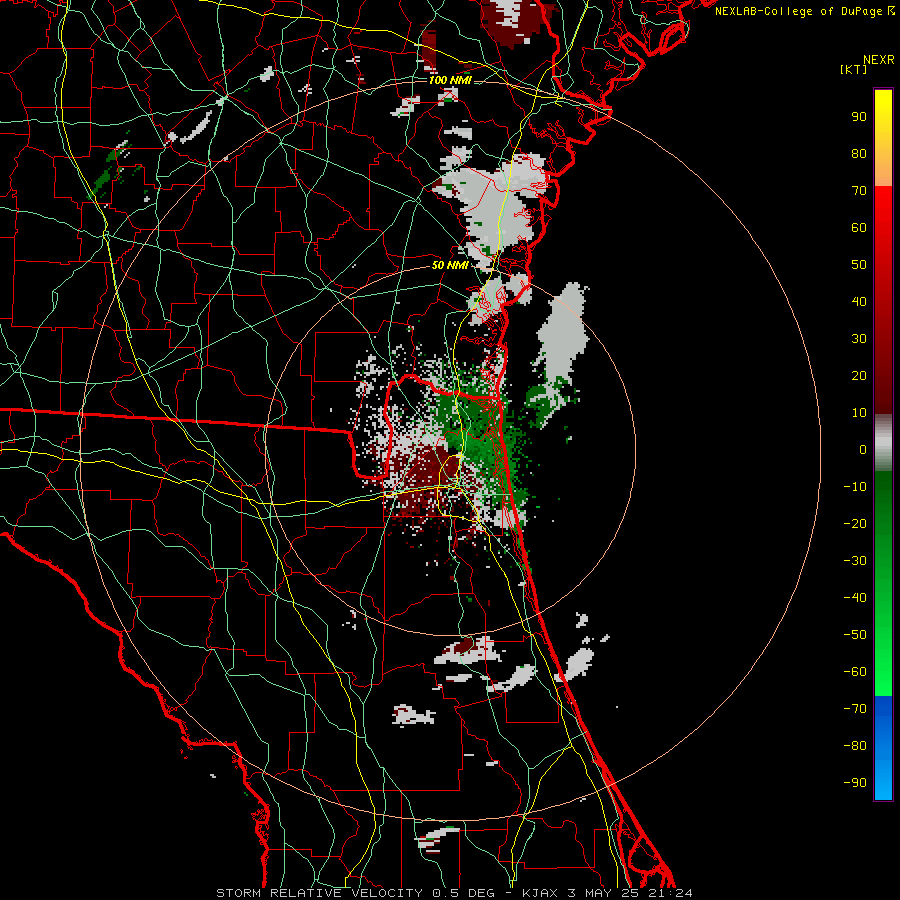This screenshot has height=900, width=900.
Task: Click the -80 value on velocity scale
Action: pyautogui.click(x=855, y=746)
